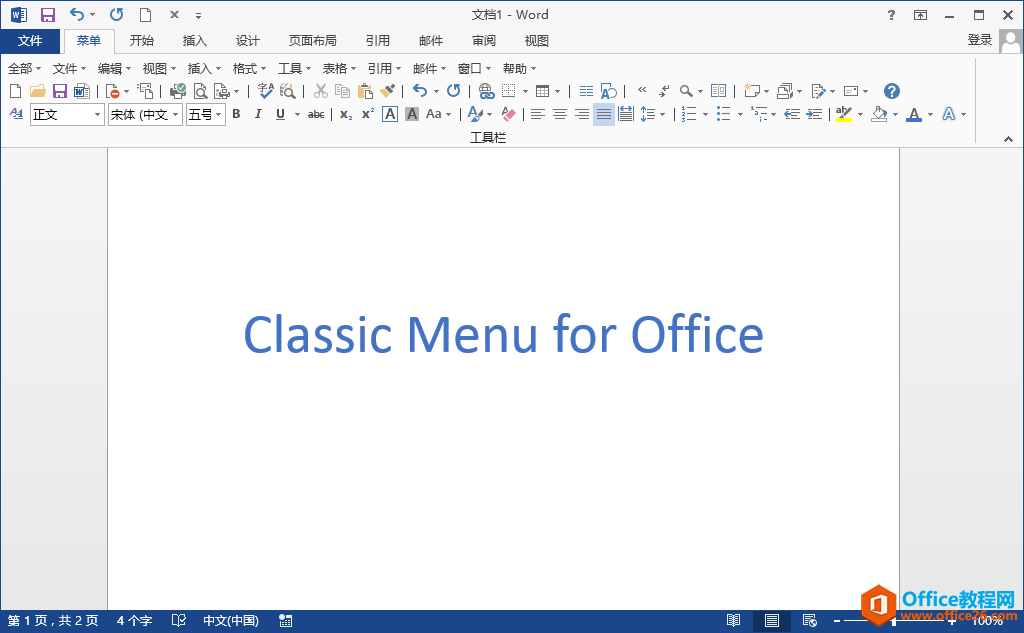This screenshot has width=1024, height=633.
Task: Click the proofing book icon in status bar
Action: click(x=178, y=621)
